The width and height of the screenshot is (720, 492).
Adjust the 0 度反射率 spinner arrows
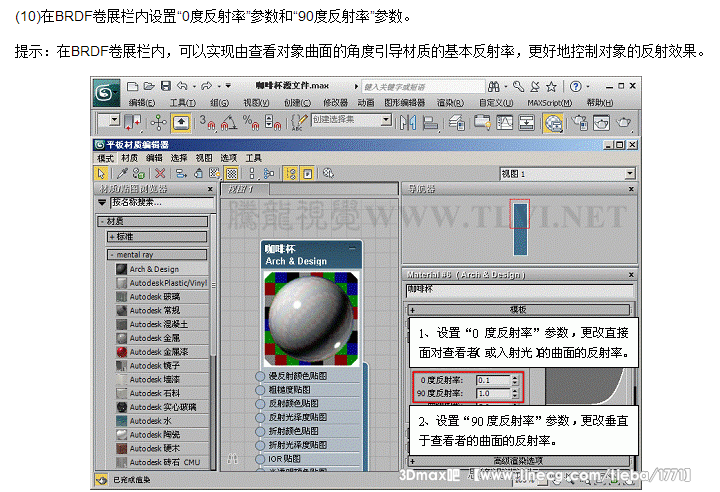(515, 380)
